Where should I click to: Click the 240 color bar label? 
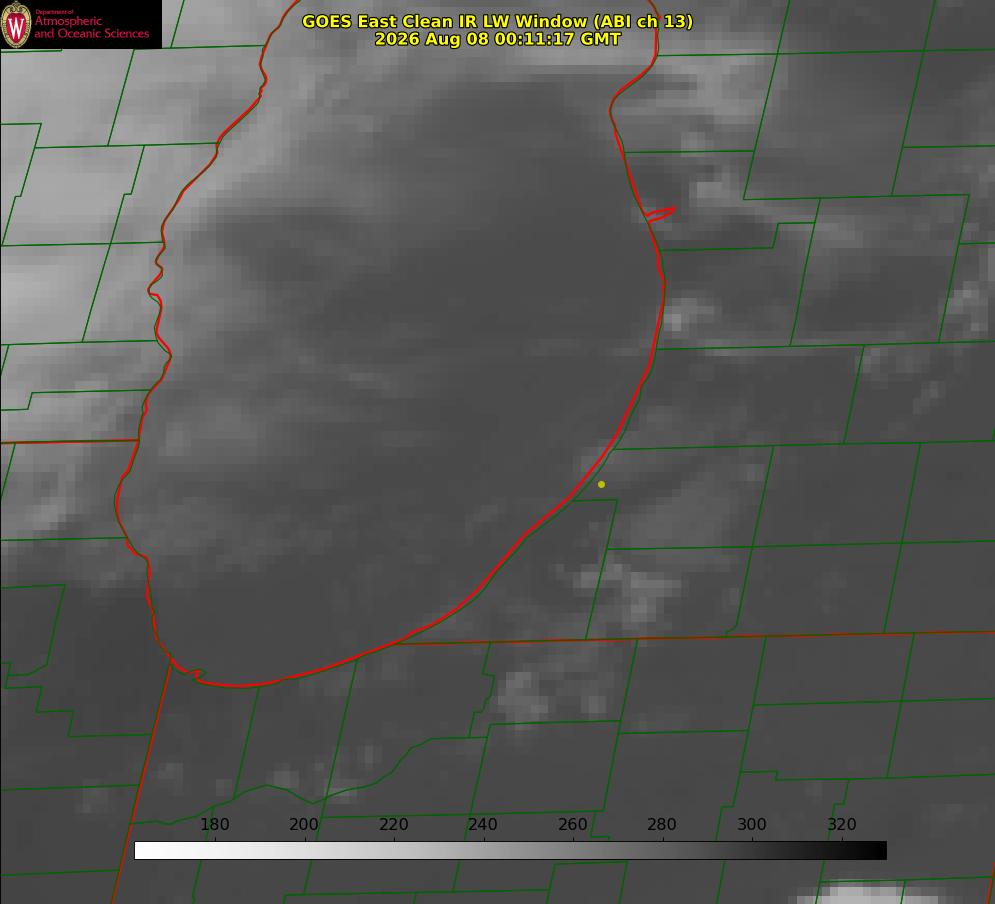(483, 824)
